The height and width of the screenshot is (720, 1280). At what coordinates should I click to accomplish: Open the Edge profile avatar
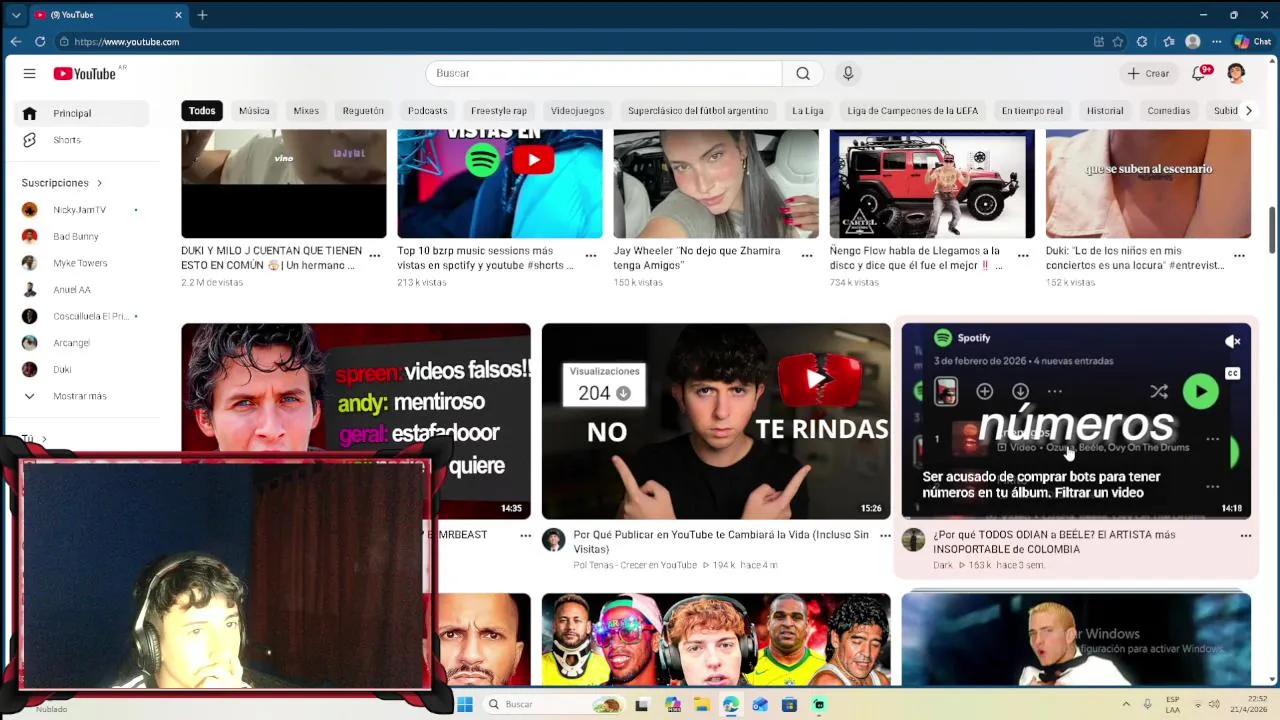(1192, 41)
